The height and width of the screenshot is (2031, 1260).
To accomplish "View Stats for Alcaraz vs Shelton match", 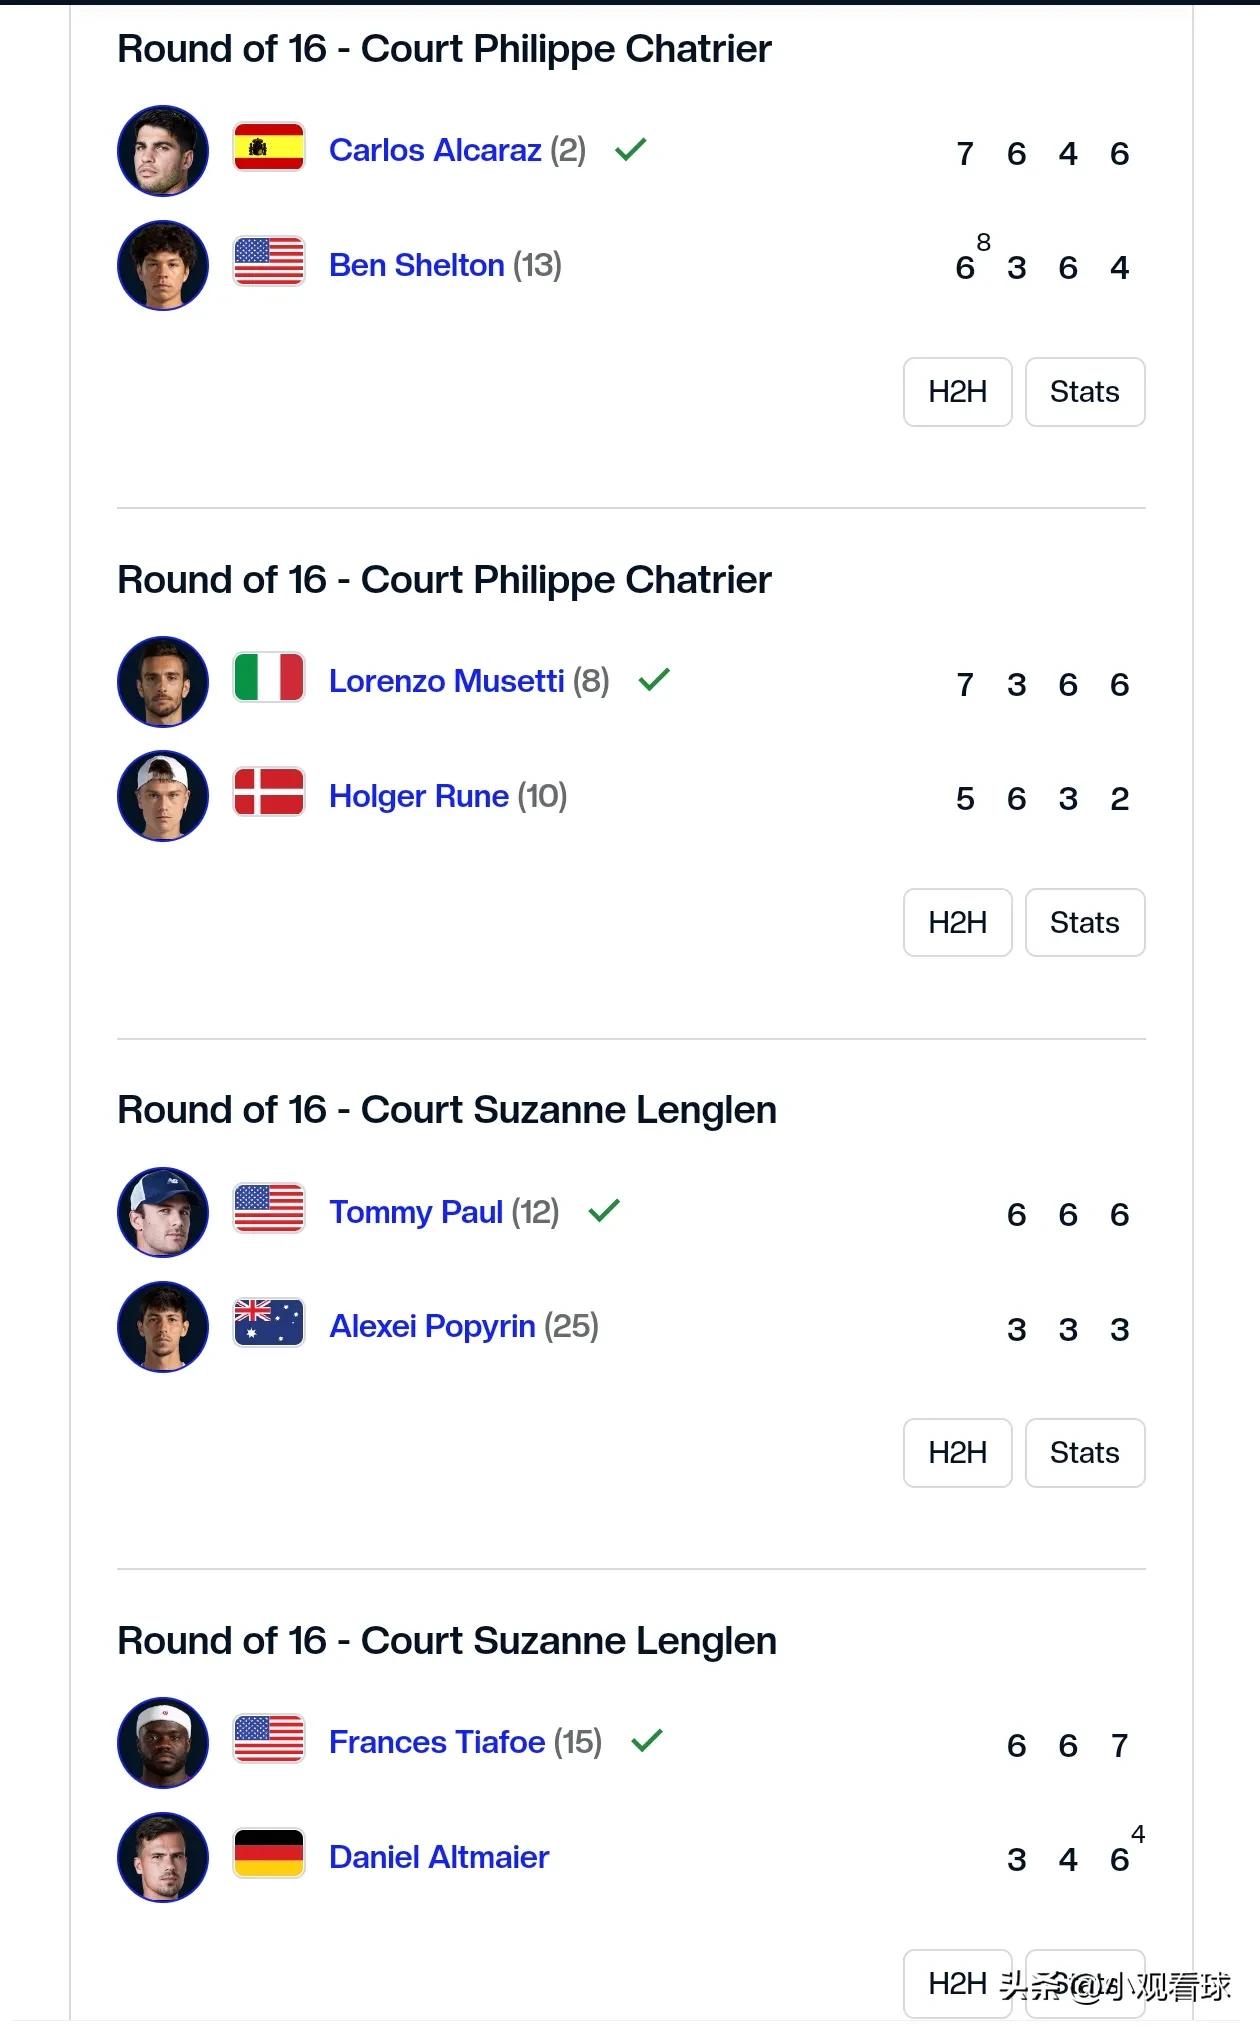I will [1085, 392].
